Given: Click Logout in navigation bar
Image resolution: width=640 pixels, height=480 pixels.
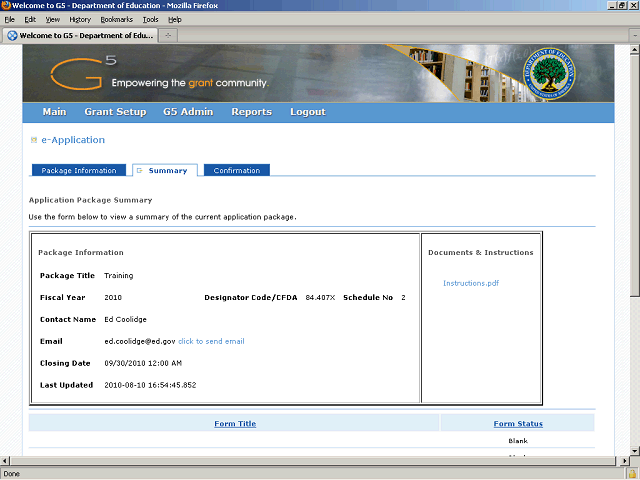Looking at the screenshot, I should tap(308, 112).
